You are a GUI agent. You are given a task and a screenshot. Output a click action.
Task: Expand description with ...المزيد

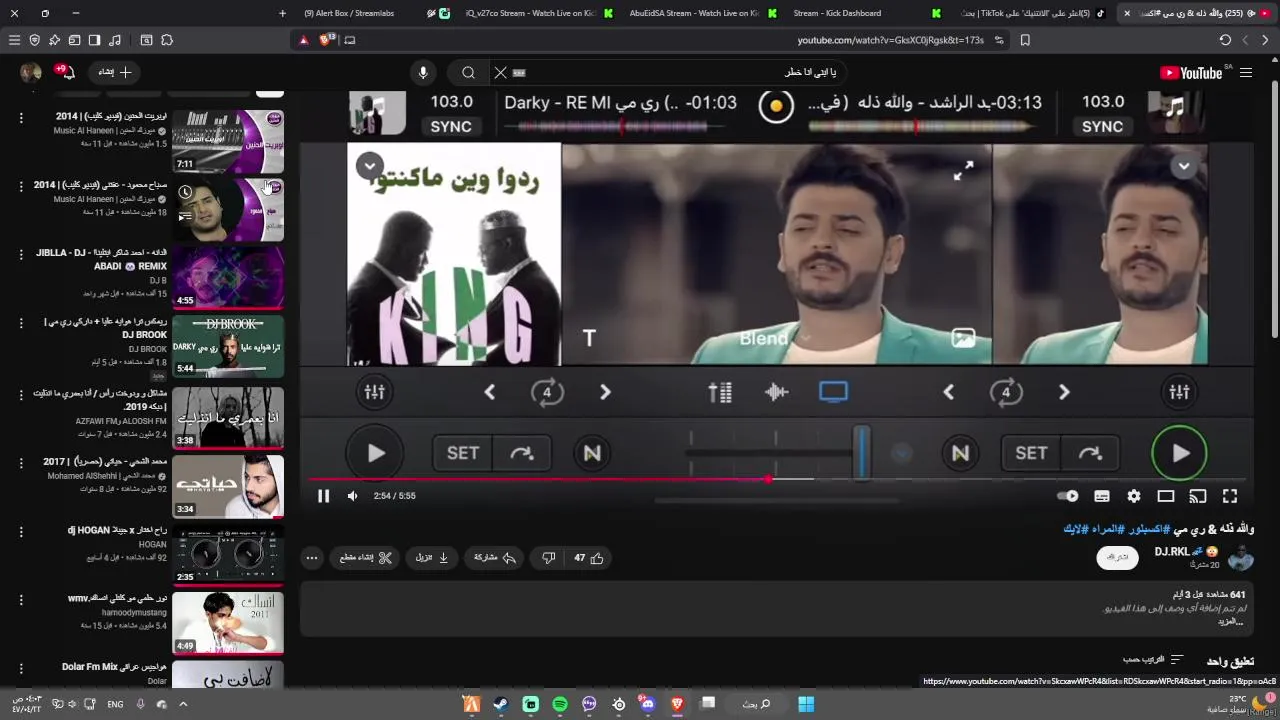point(1230,621)
